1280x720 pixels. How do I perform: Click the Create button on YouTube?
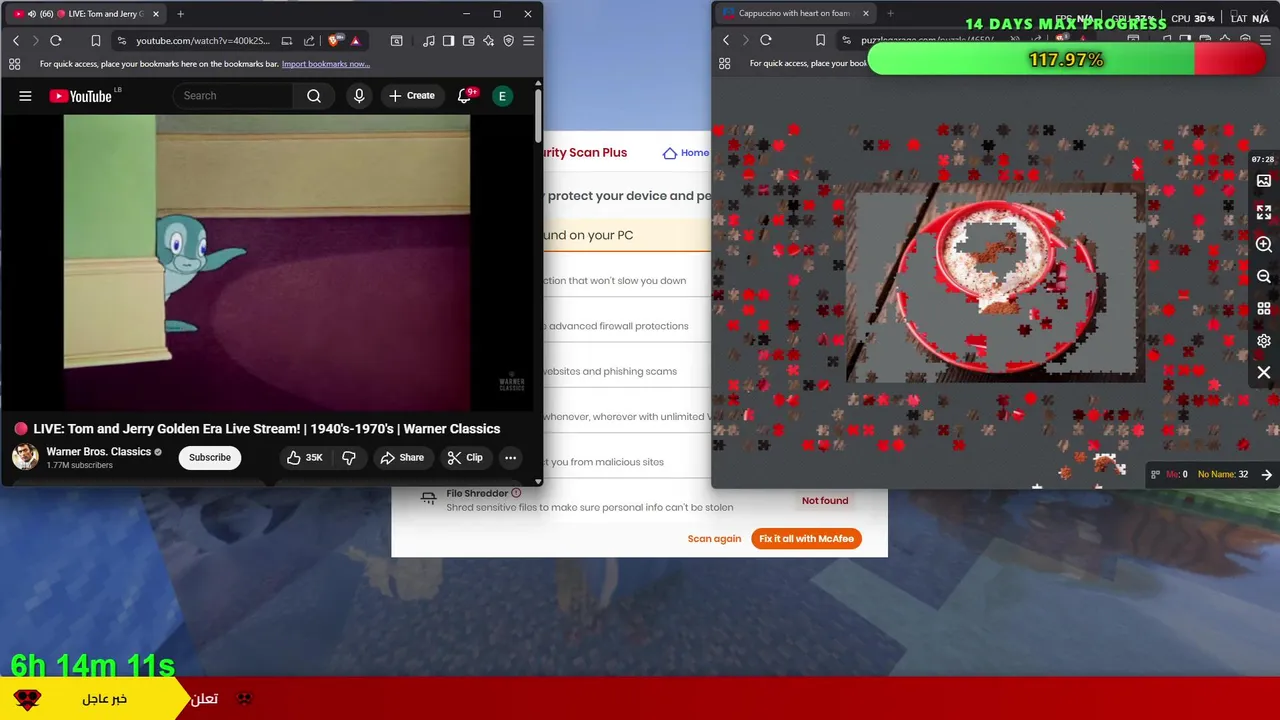point(411,96)
